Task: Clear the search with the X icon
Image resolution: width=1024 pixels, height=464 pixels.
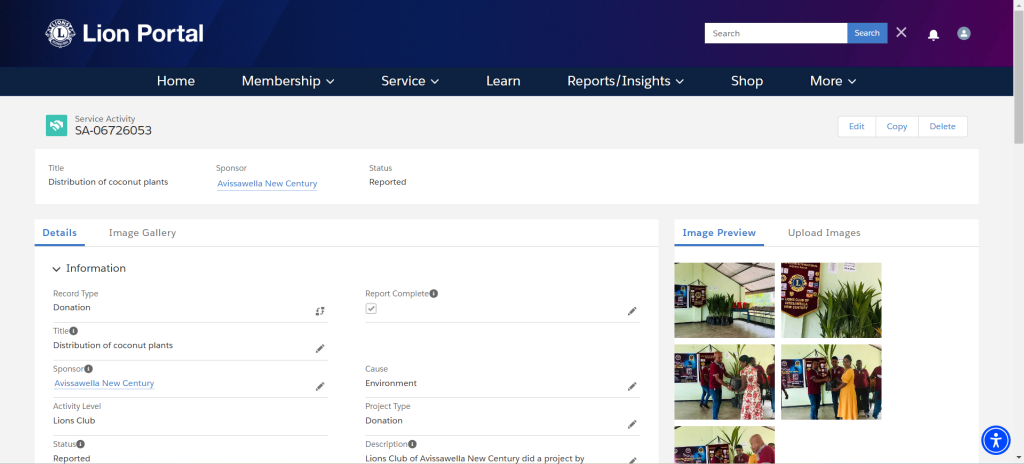Action: tap(901, 33)
